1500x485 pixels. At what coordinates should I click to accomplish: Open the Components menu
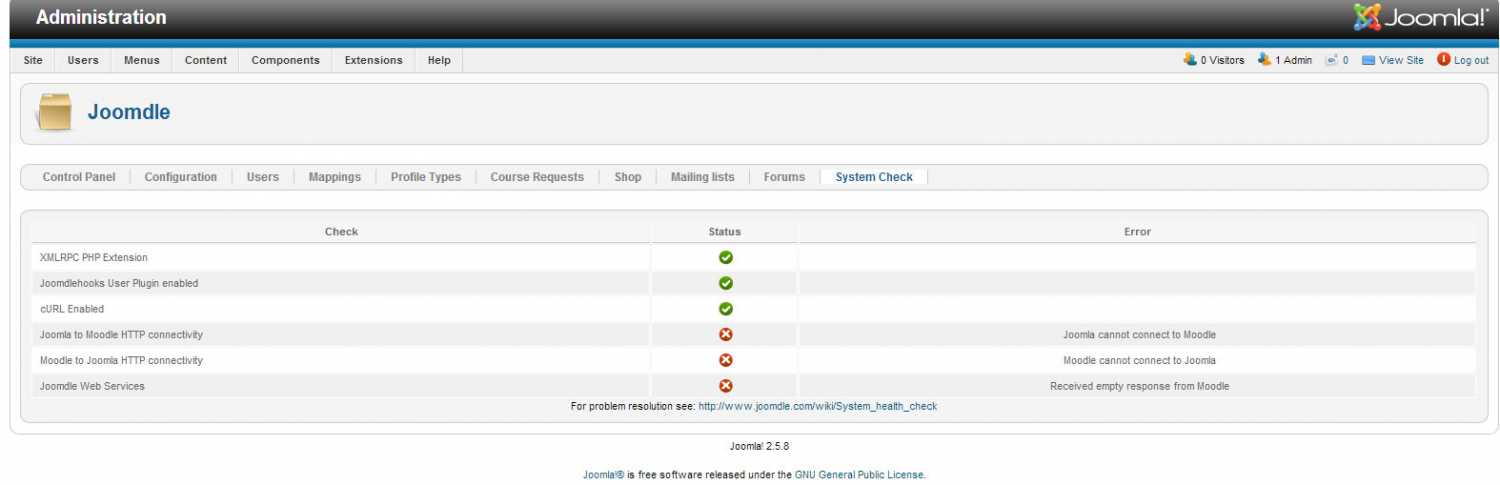285,60
